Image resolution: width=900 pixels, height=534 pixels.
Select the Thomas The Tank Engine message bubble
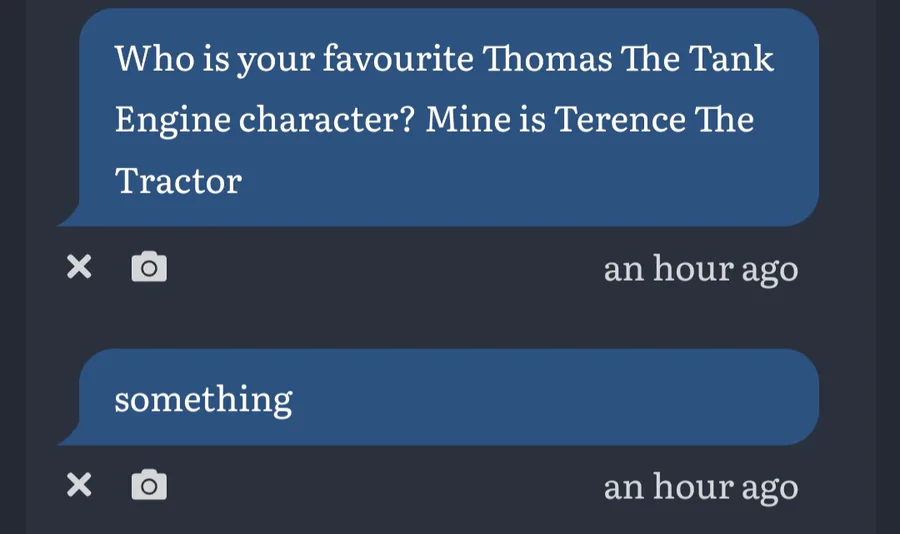click(439, 117)
